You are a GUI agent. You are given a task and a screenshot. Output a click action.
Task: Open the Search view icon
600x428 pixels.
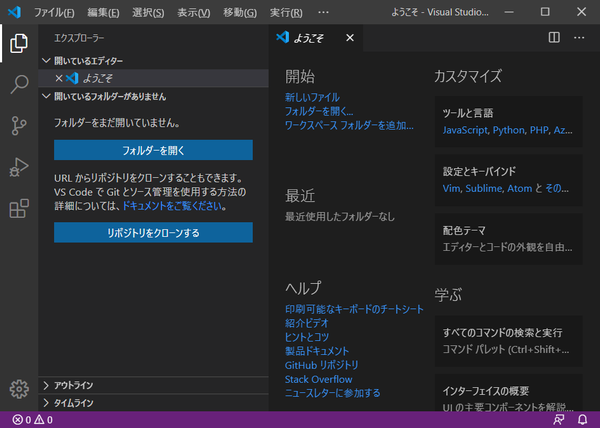18,84
